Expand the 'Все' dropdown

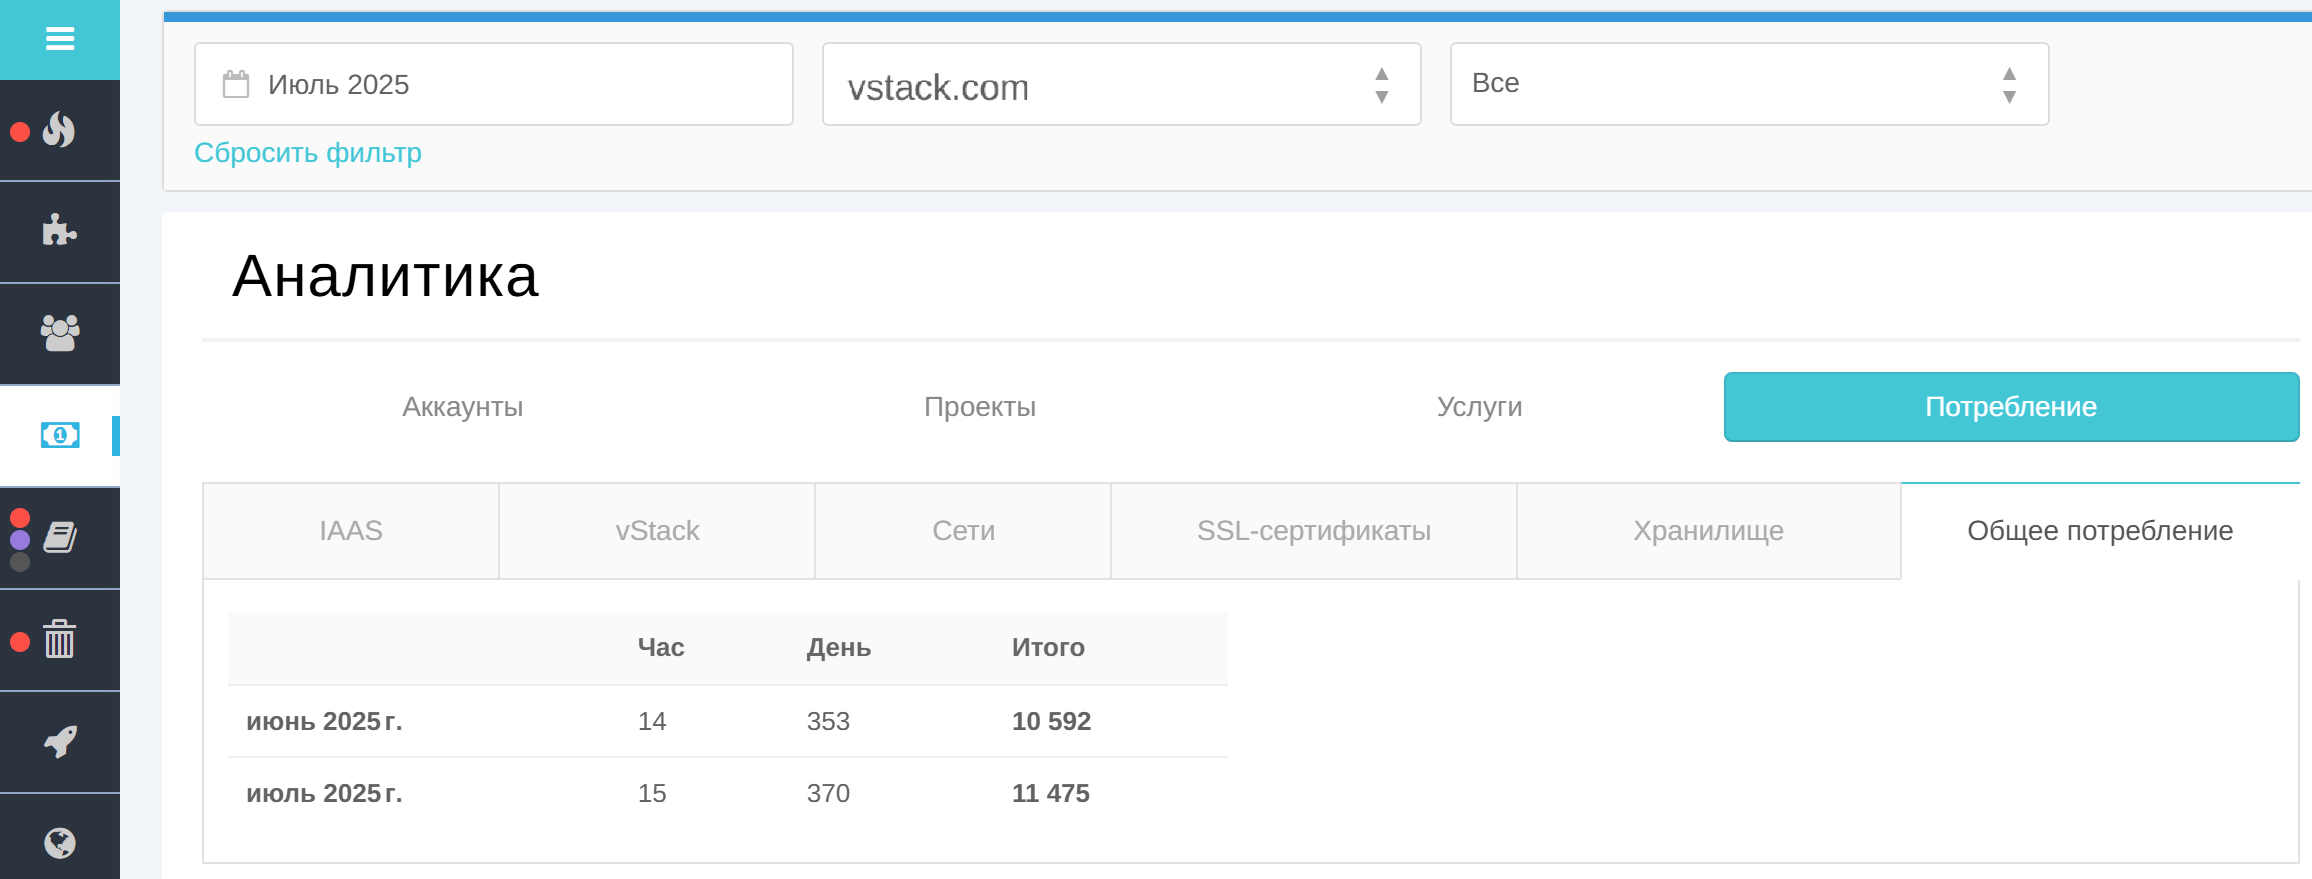(x=1749, y=84)
